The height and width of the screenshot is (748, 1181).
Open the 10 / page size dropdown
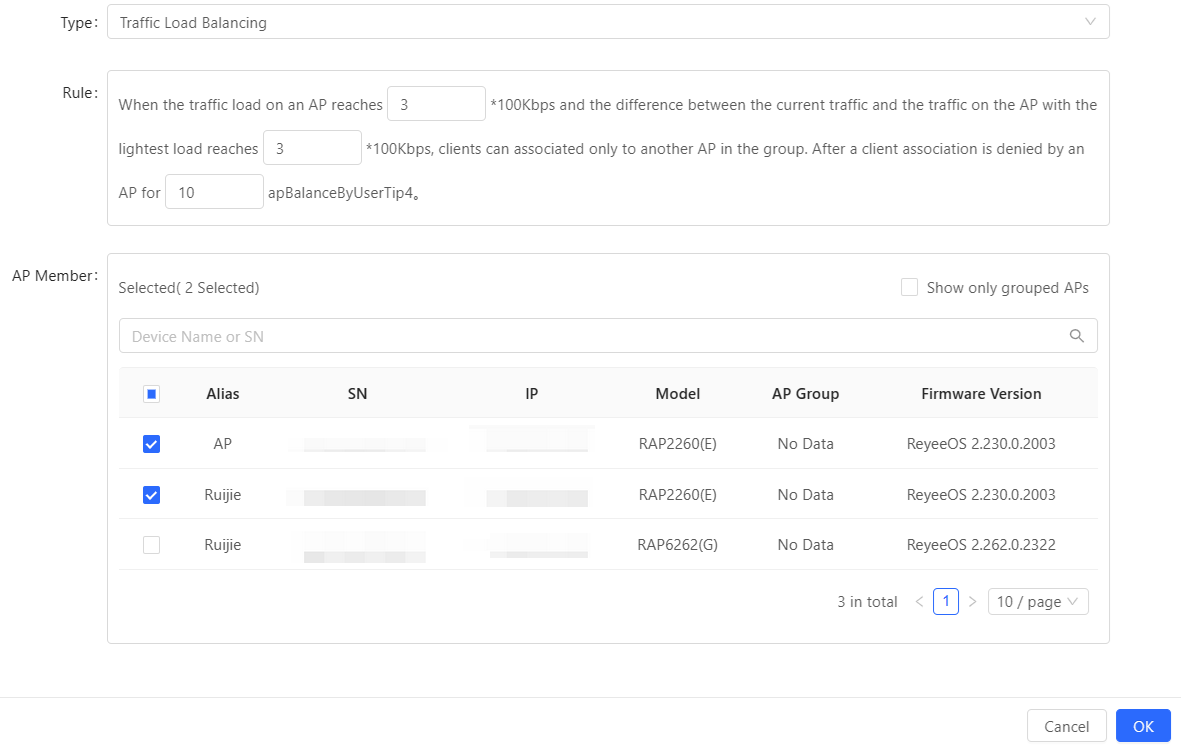(x=1037, y=602)
